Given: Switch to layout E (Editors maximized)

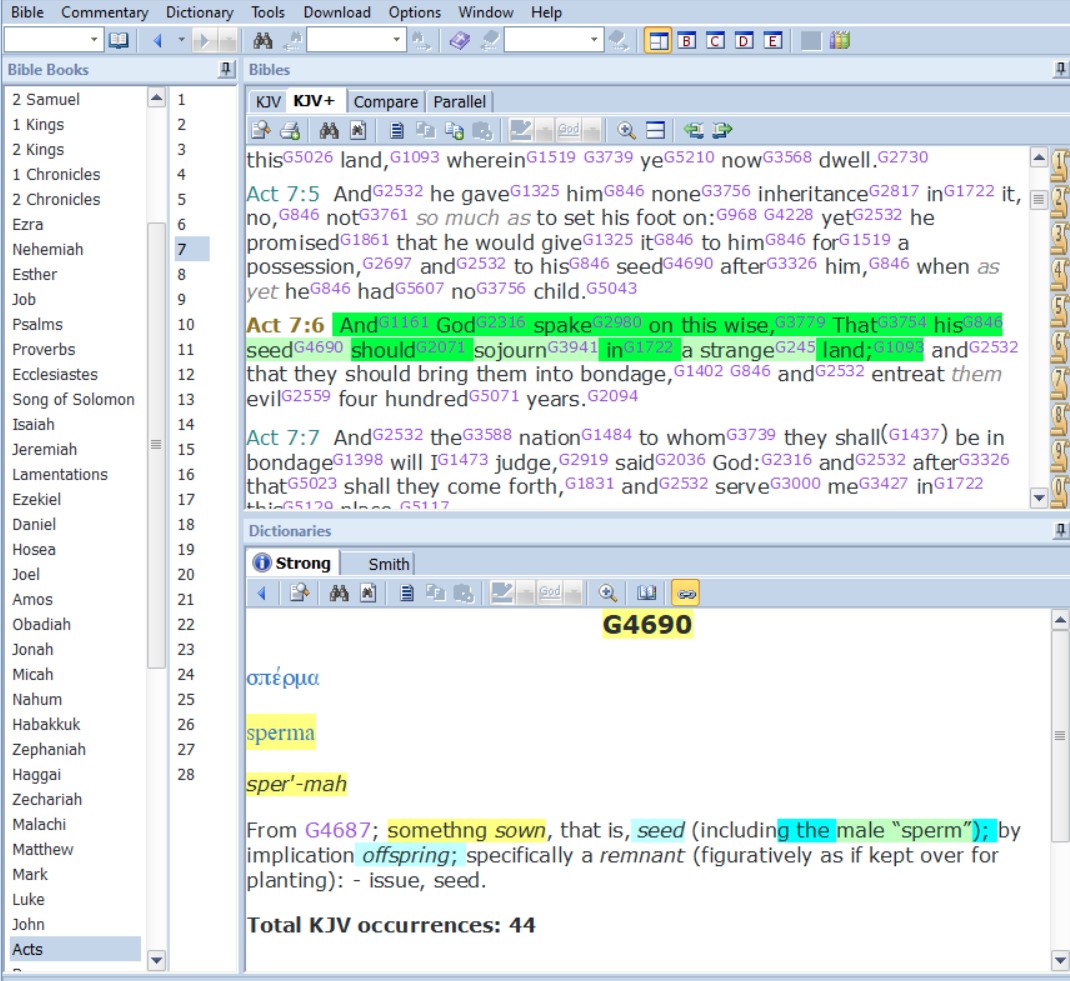Looking at the screenshot, I should [x=772, y=41].
